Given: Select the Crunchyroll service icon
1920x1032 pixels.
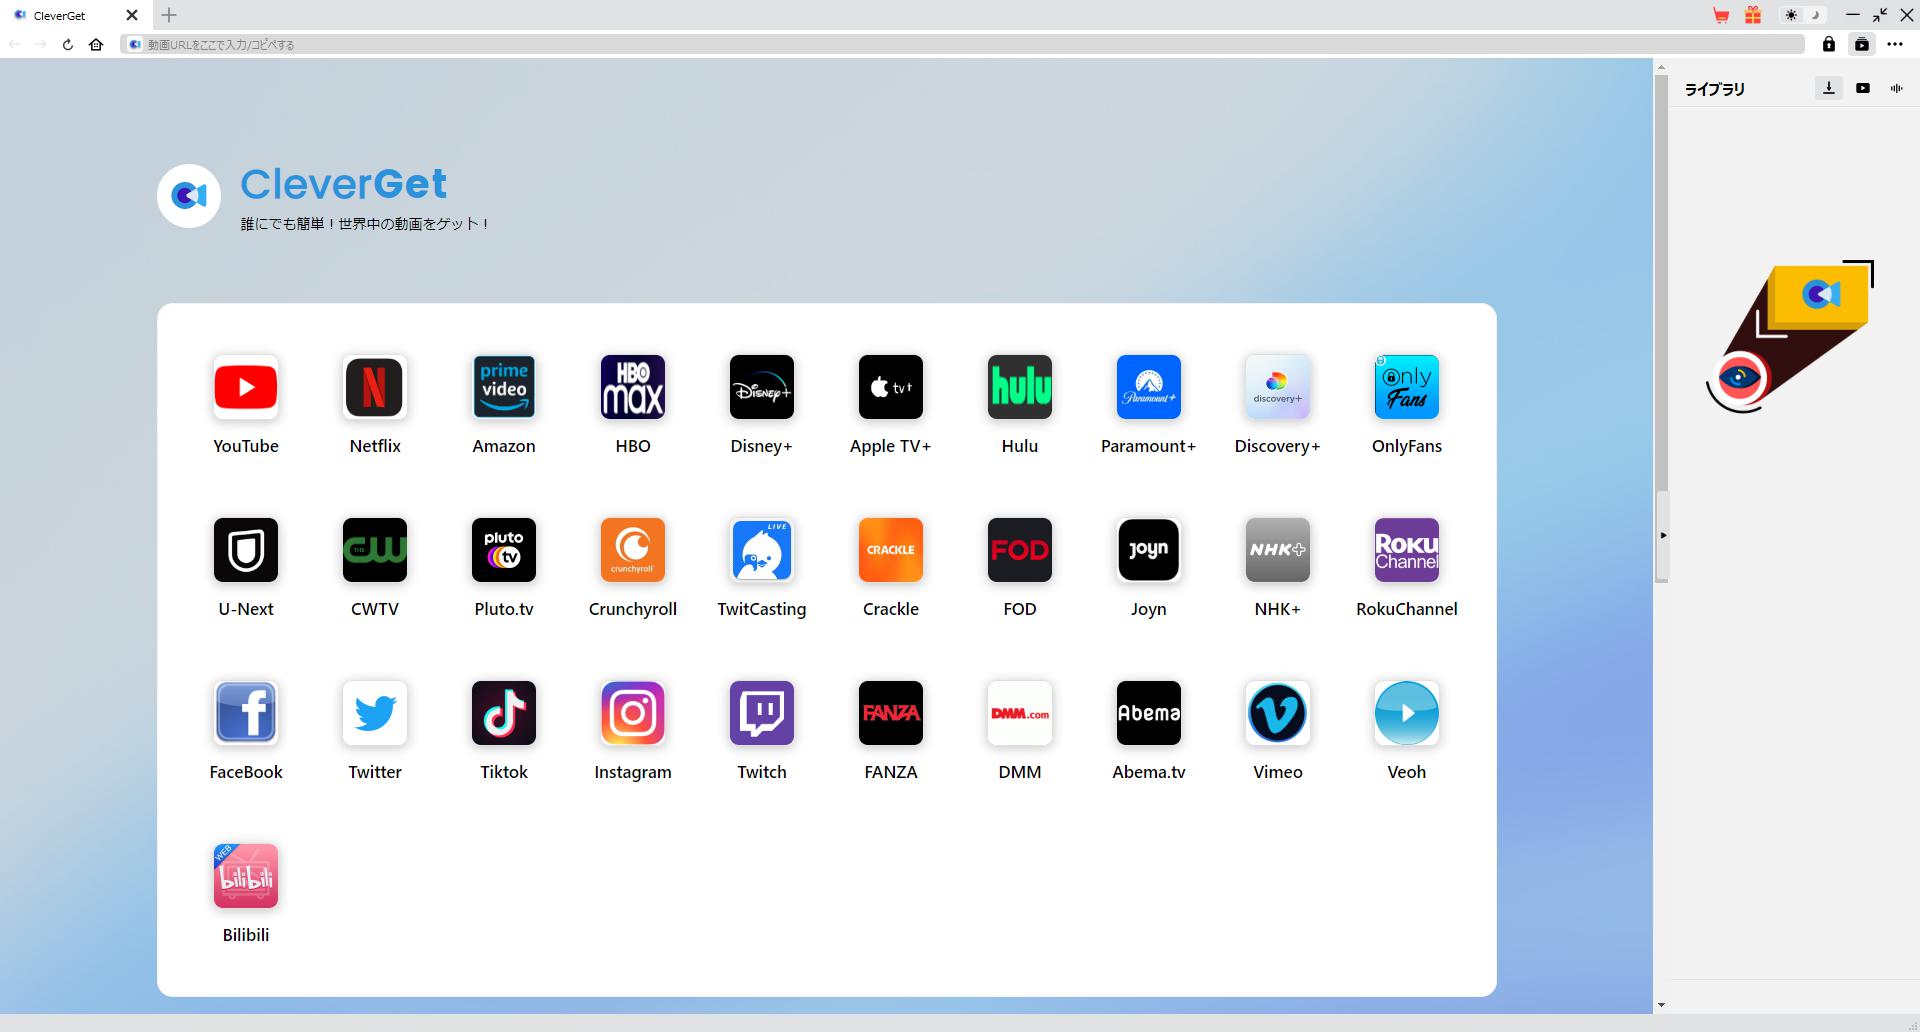Looking at the screenshot, I should click(632, 550).
